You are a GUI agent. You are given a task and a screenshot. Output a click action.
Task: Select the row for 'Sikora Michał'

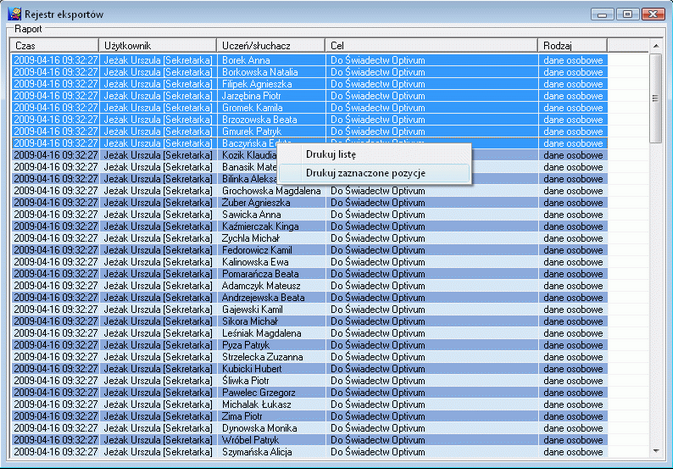[x=309, y=321]
